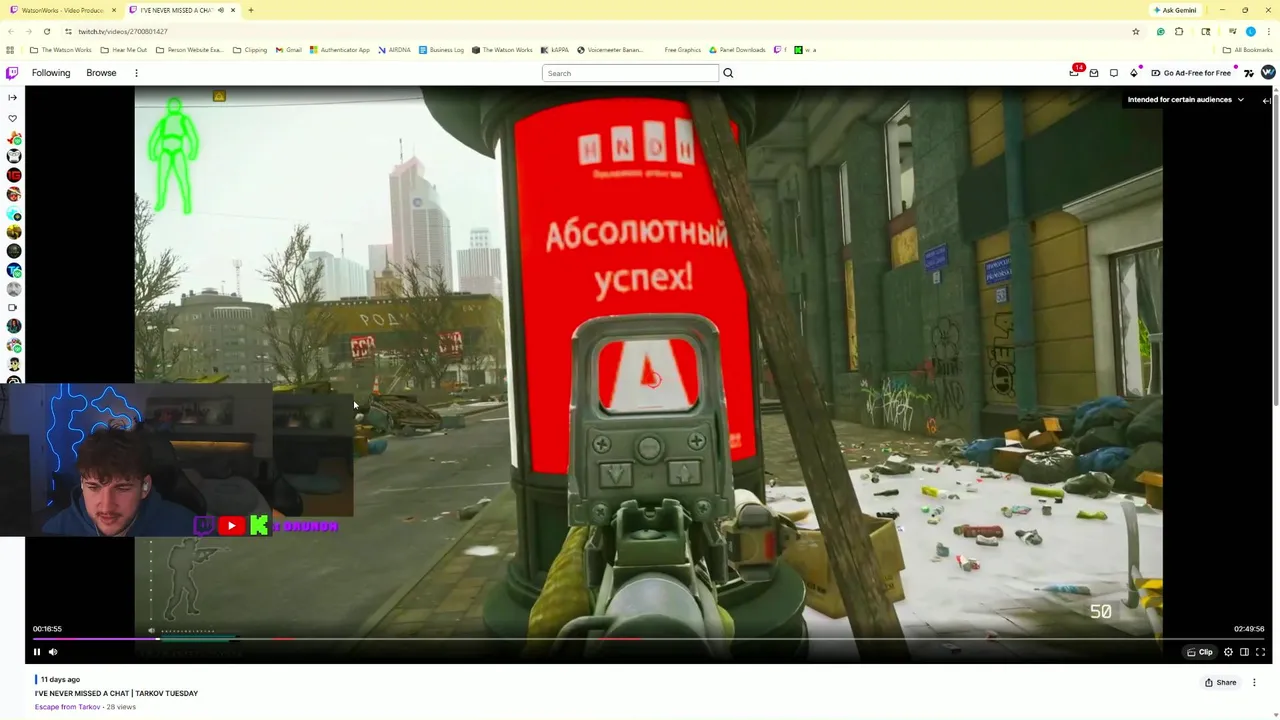Open Voicemeeter Banana bookmark

click(x=610, y=50)
